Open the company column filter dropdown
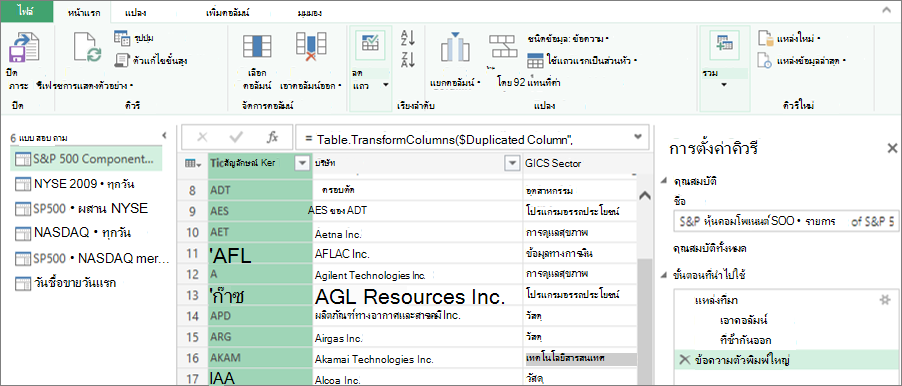Viewport: 902px width, 386px height. click(x=512, y=164)
